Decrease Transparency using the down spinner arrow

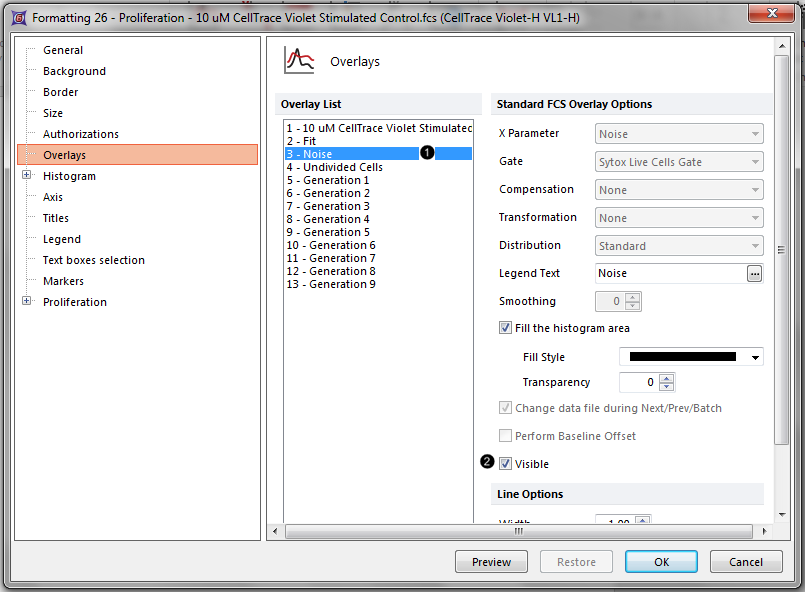(x=667, y=387)
